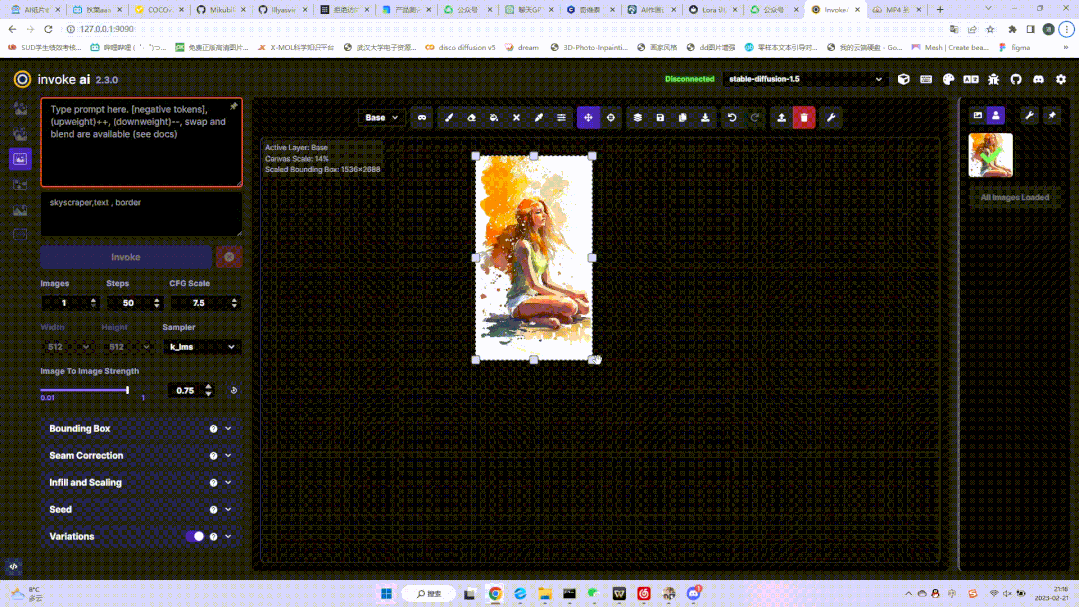Select the Brush tool in canvas toolbar
The width and height of the screenshot is (1079, 607).
click(x=448, y=117)
